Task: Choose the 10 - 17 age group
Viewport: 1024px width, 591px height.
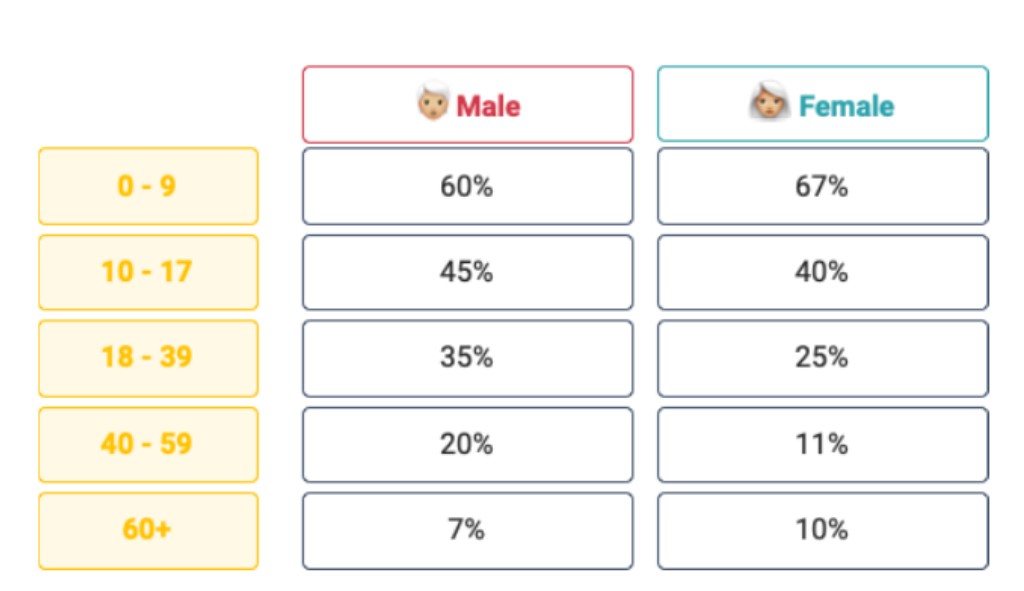Action: [148, 272]
